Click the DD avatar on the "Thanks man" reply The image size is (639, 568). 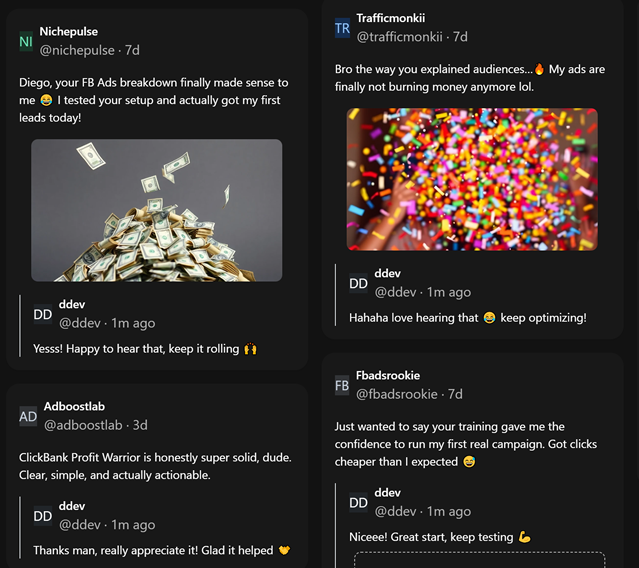(x=43, y=516)
